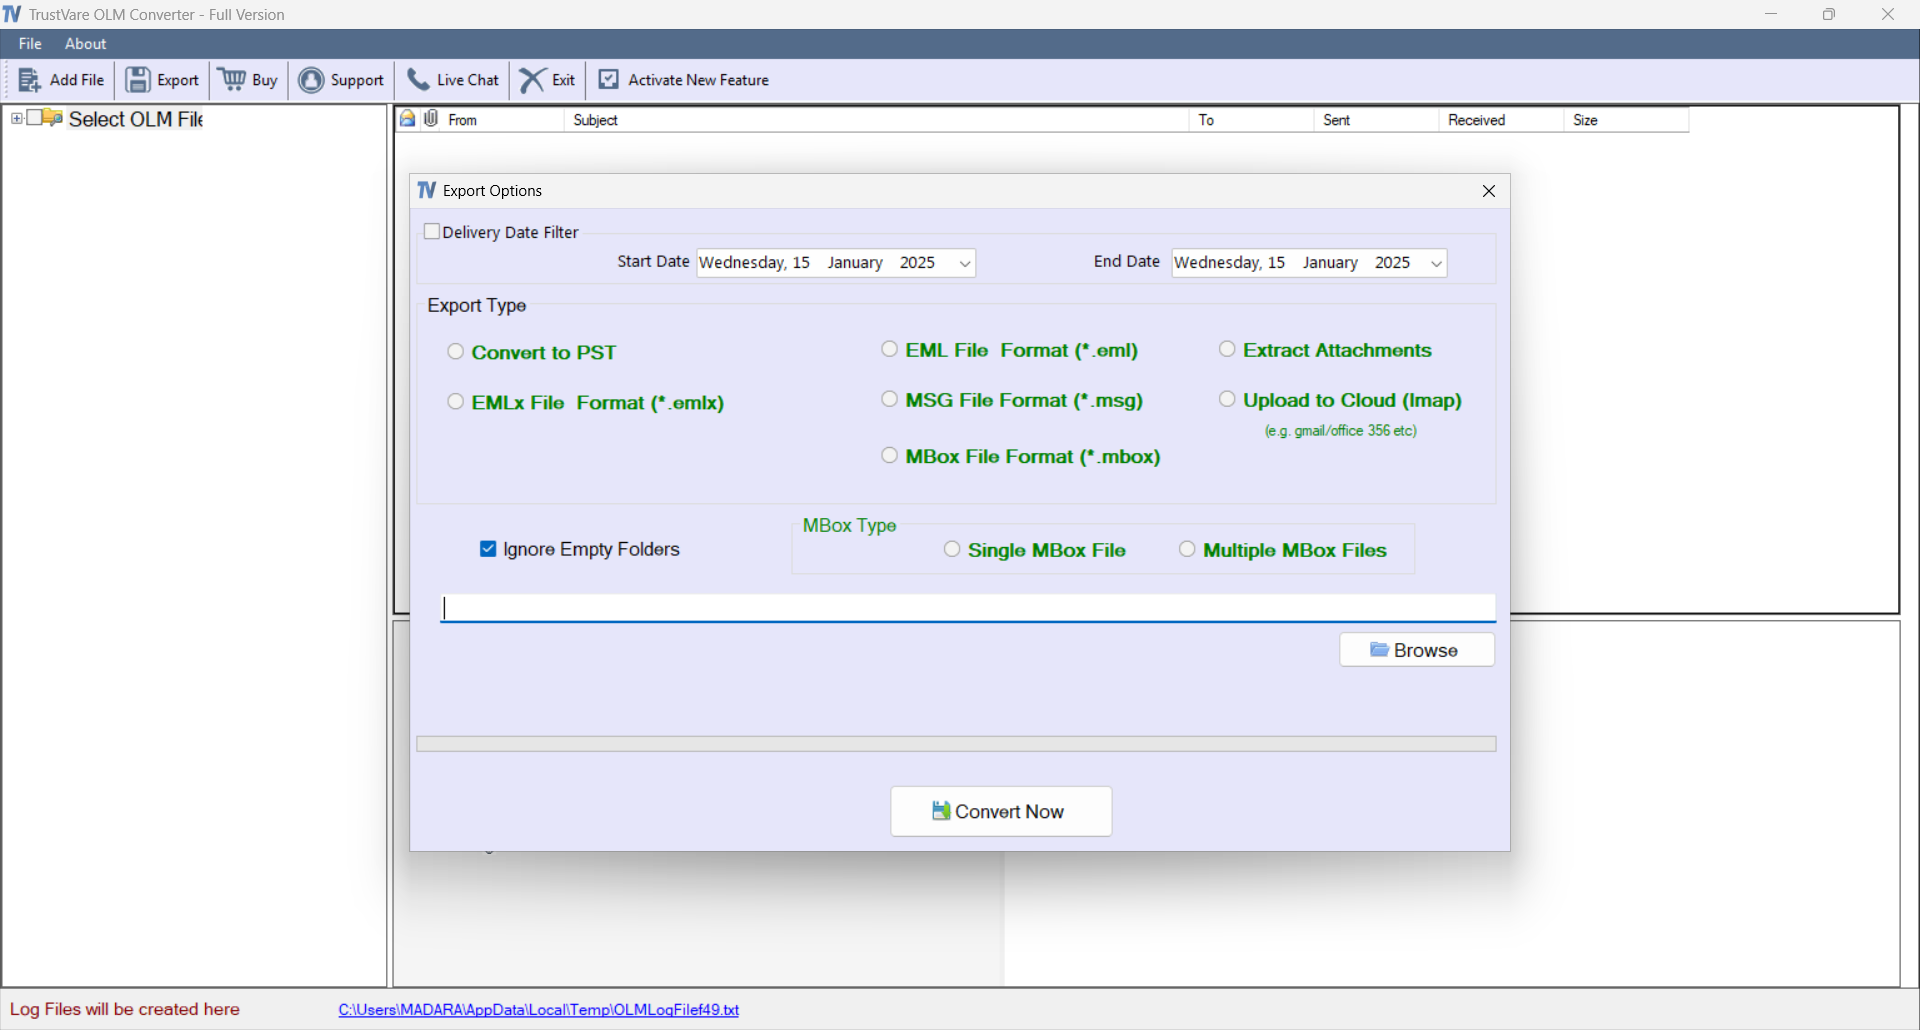This screenshot has height=1030, width=1920.
Task: Click the destination path input field
Action: (x=968, y=608)
